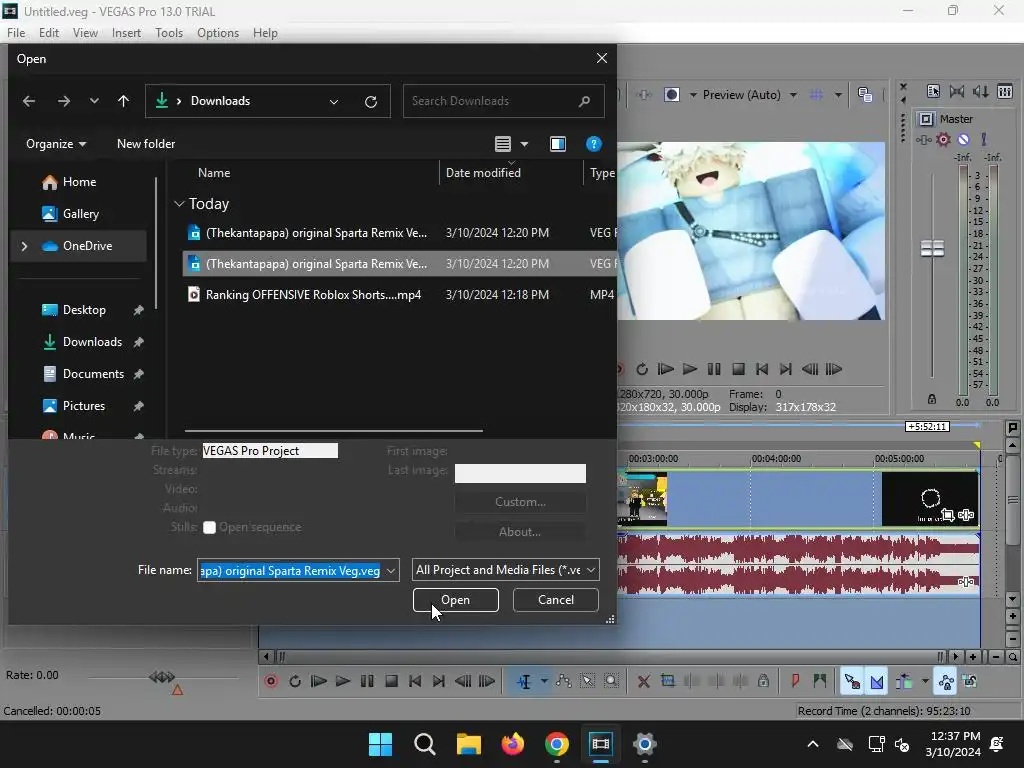This screenshot has width=1024, height=768.
Task: Click the Record button in bottom transport bar
Action: coord(271,681)
